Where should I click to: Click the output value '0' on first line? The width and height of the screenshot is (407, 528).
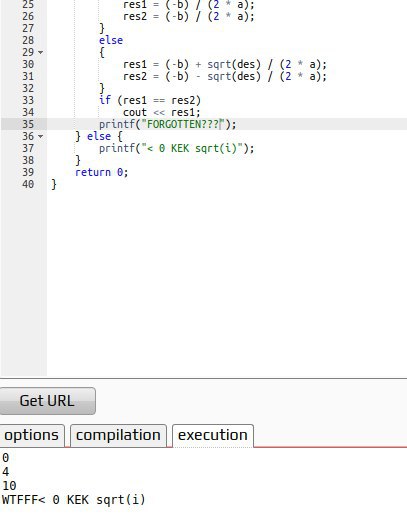(5, 458)
